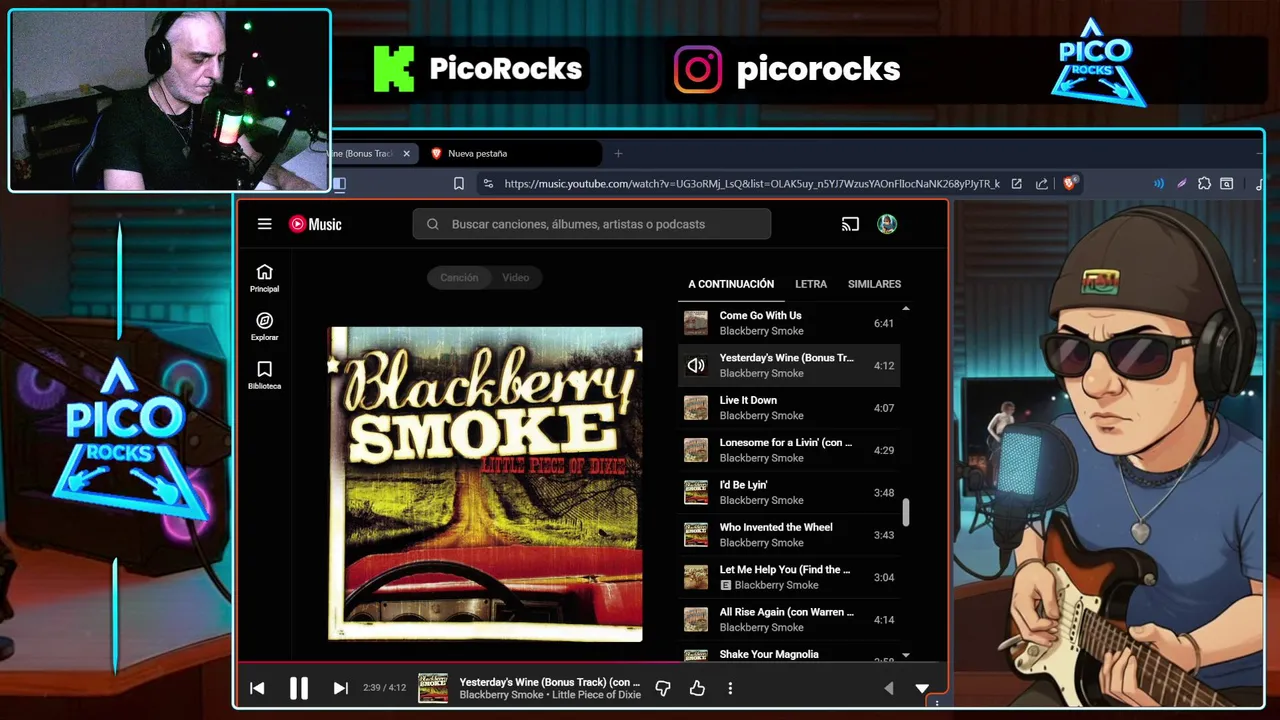
Task: Click the song progress bar
Action: tap(592, 662)
